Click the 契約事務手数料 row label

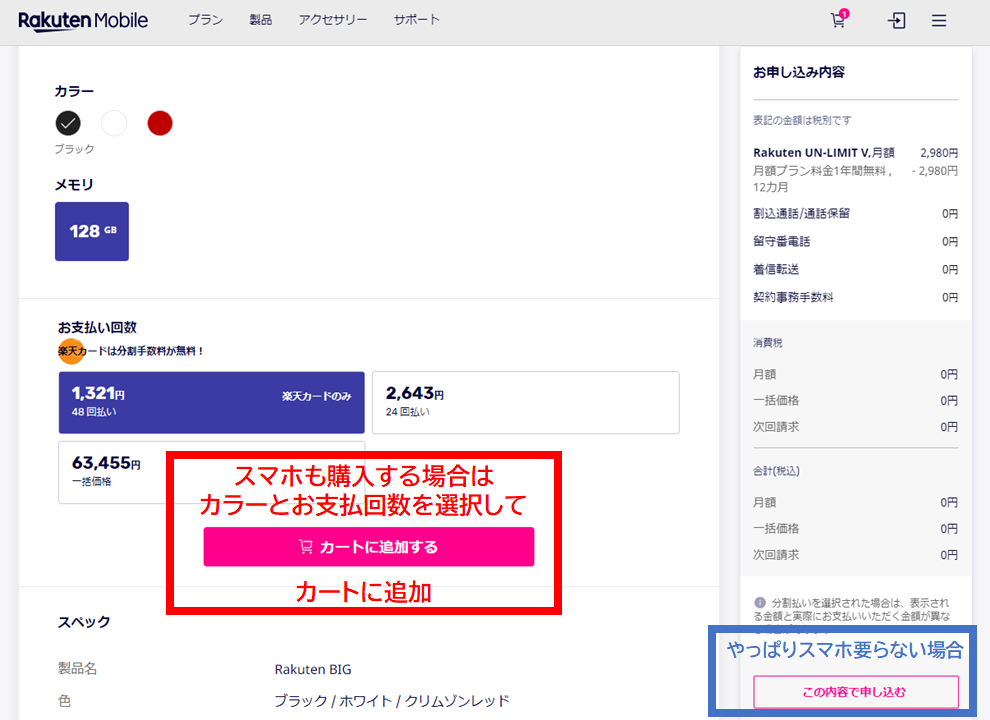[x=793, y=297]
